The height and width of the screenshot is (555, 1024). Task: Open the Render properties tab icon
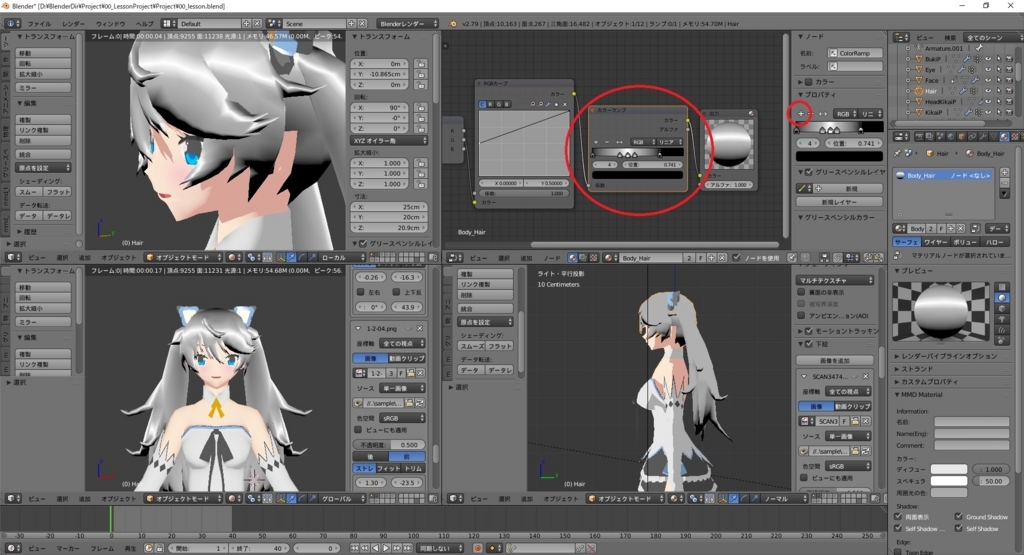(x=919, y=136)
